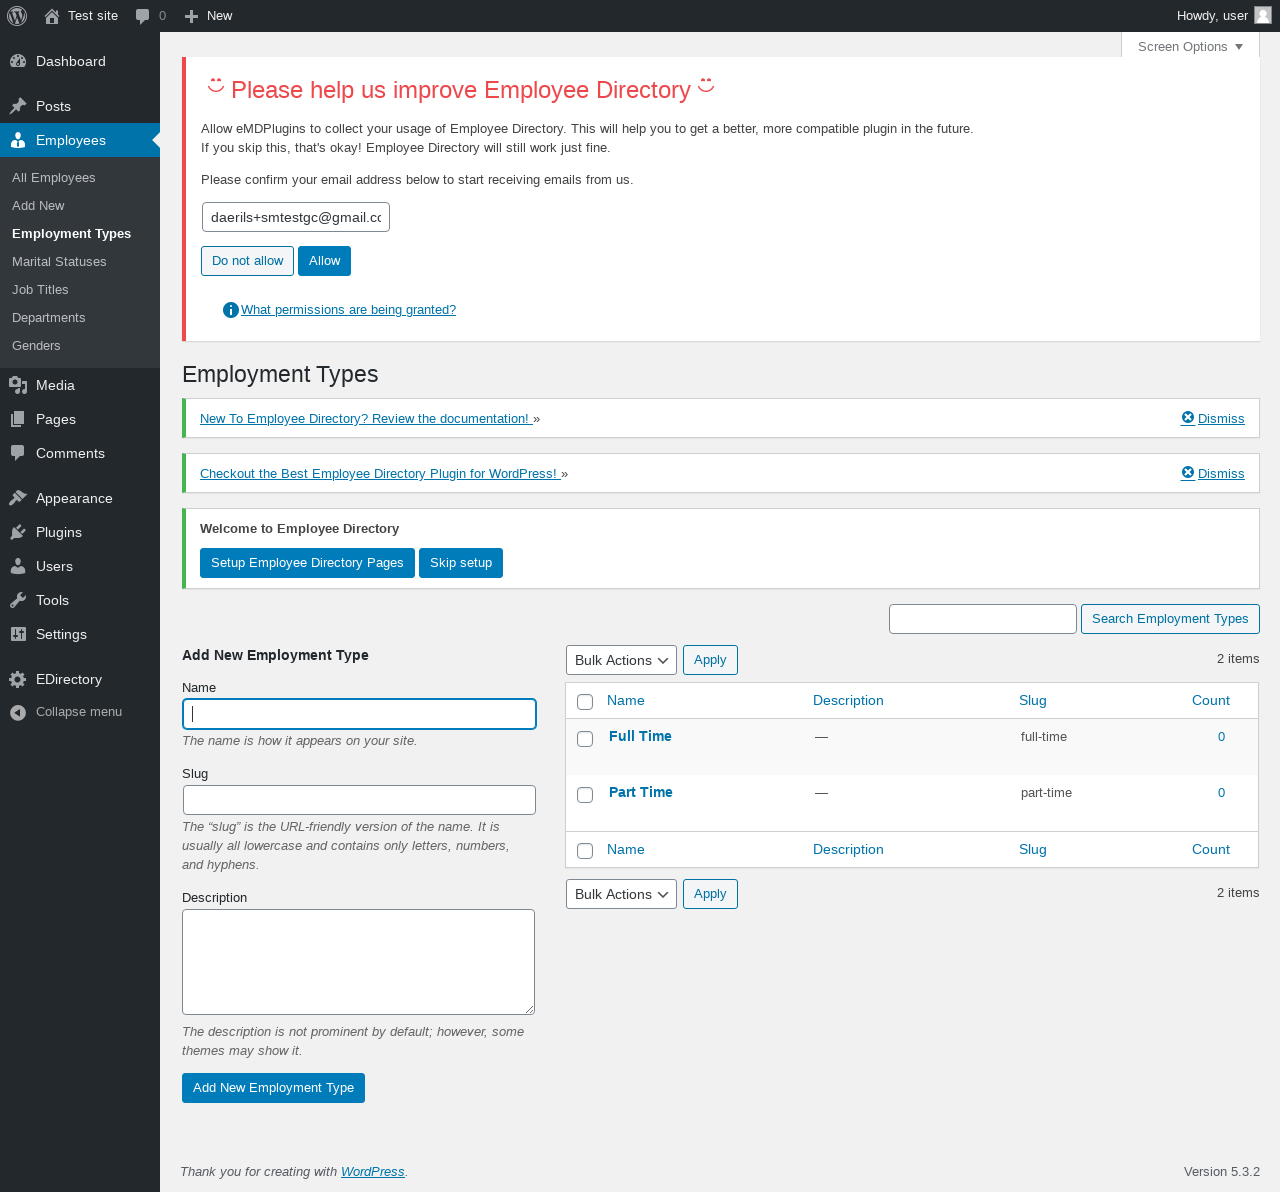Click the Settings sliders icon
1280x1192 pixels.
(x=18, y=634)
